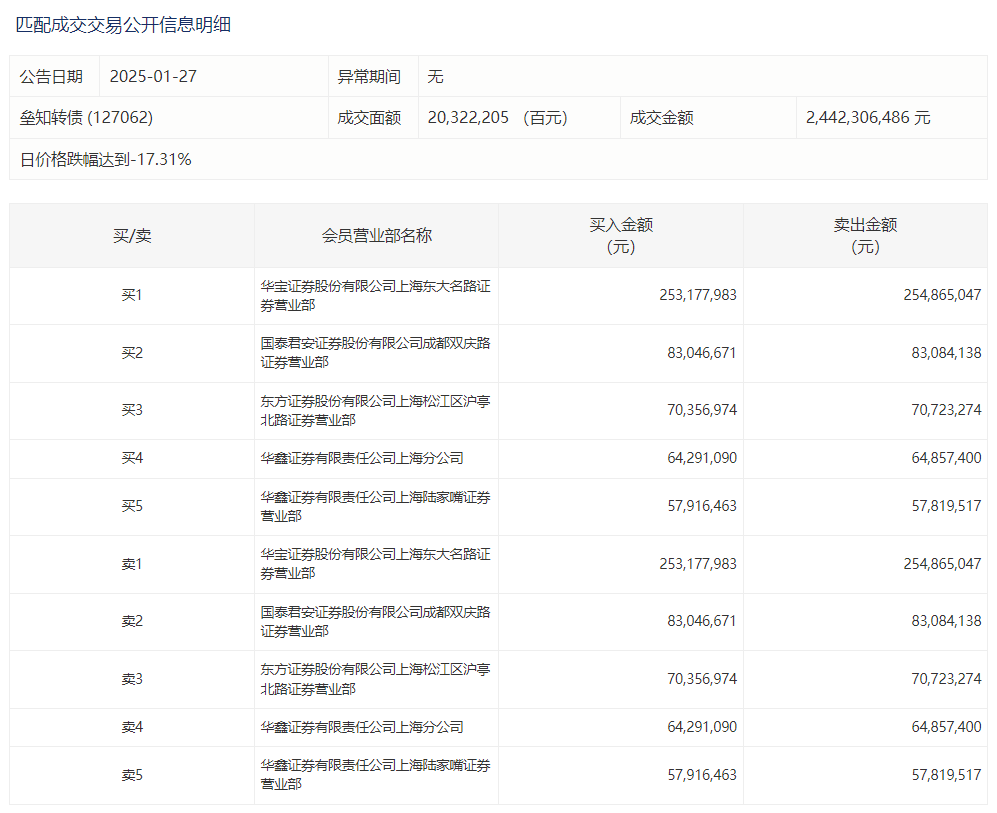Click the 买入金额 (元) column header
The width and height of the screenshot is (997, 813).
coord(621,236)
